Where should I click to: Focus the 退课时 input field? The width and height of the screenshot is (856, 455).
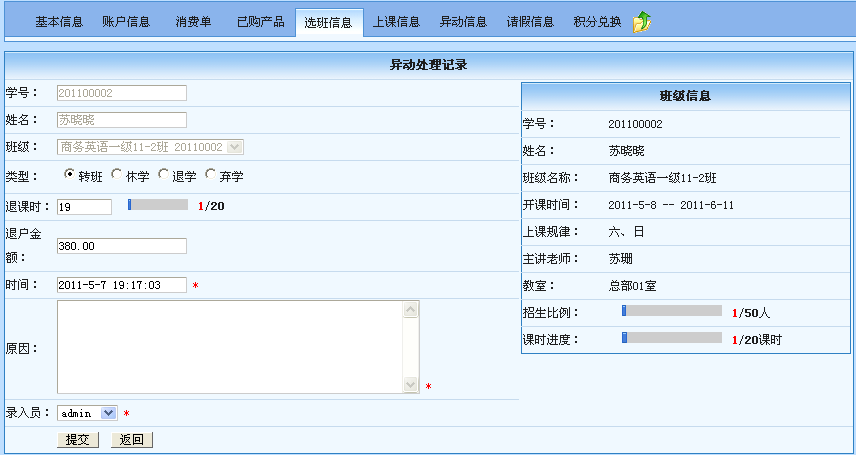tap(84, 207)
